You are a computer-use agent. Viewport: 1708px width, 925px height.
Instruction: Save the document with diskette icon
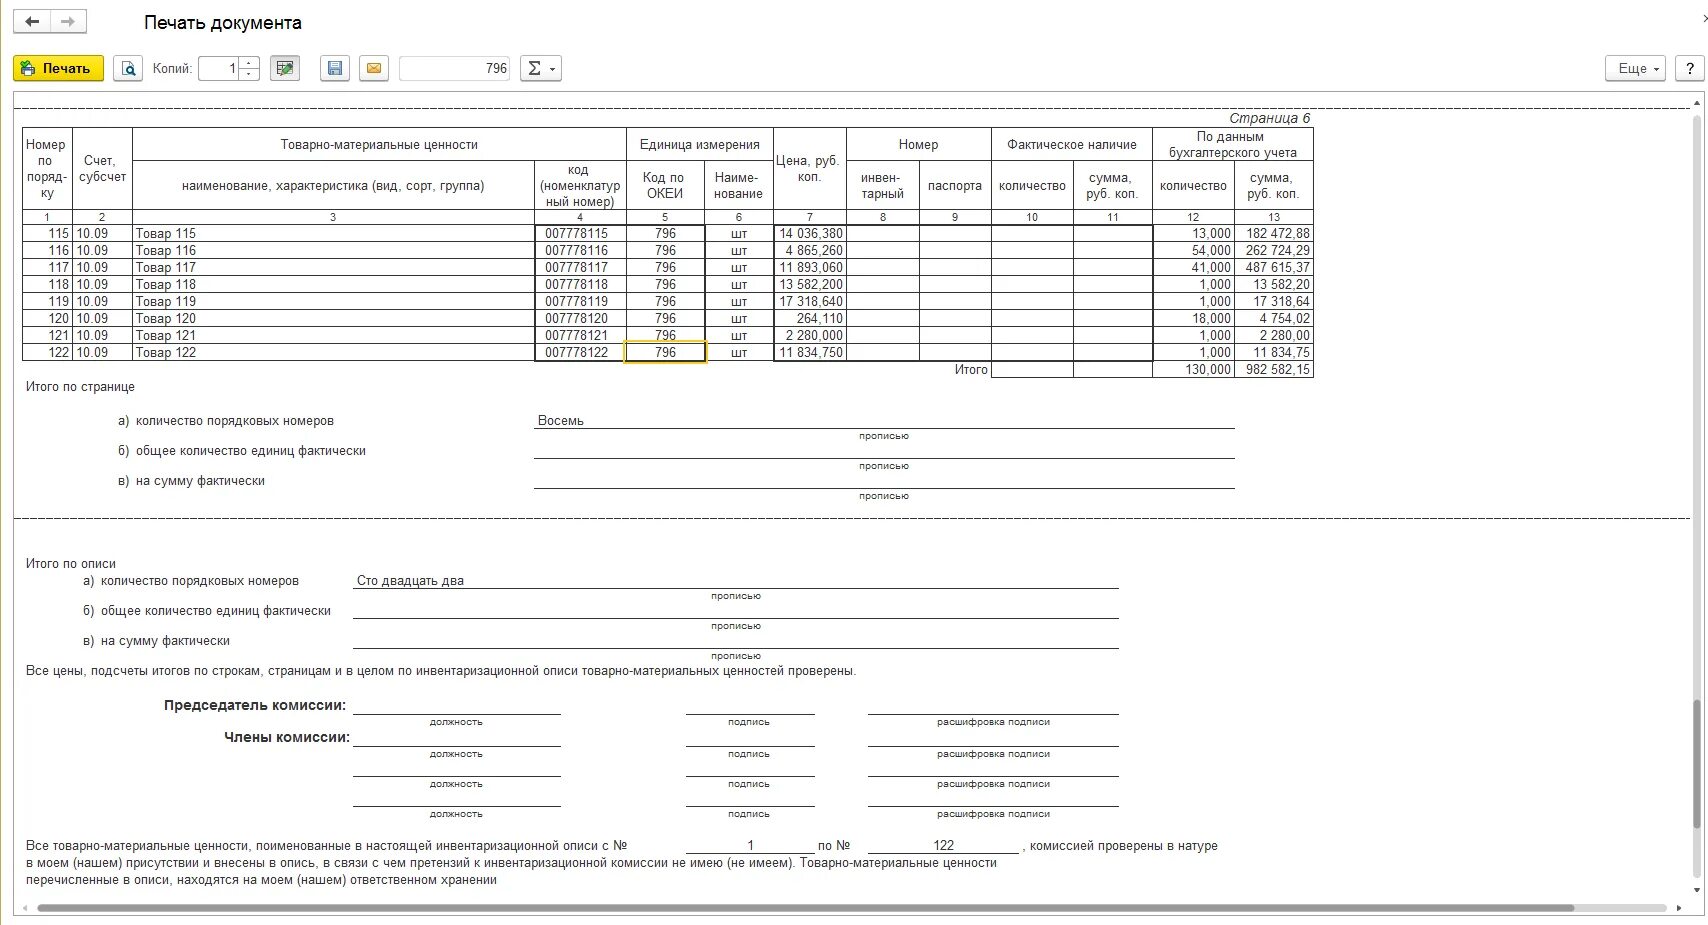pos(335,68)
